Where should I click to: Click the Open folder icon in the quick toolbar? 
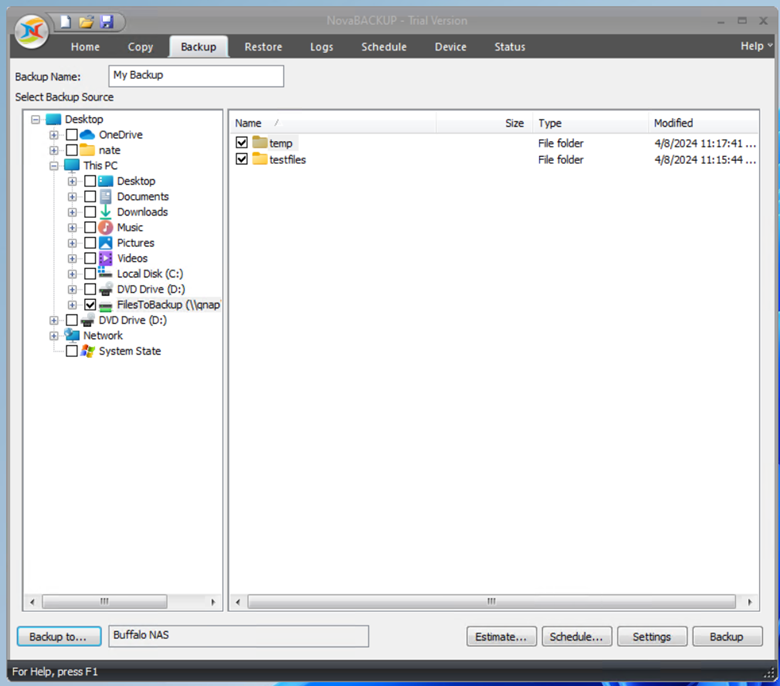pyautogui.click(x=86, y=21)
